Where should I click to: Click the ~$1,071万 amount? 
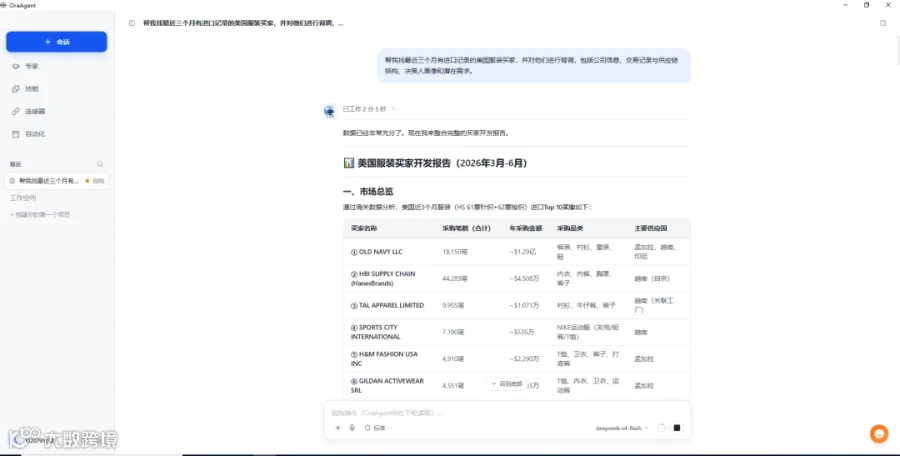point(524,306)
